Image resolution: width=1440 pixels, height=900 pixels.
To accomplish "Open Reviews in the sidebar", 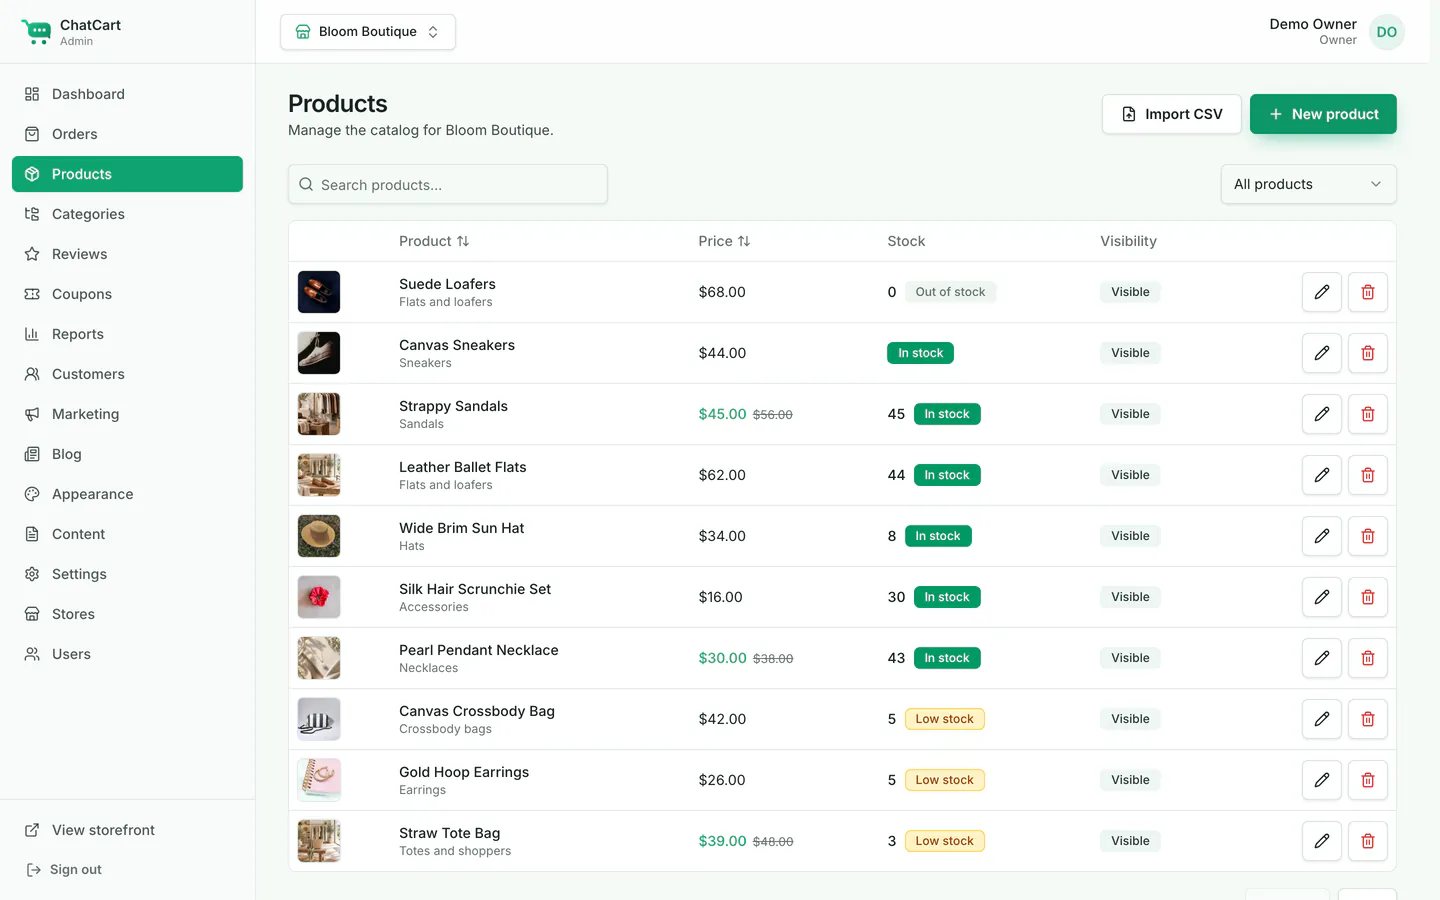I will pyautogui.click(x=127, y=254).
